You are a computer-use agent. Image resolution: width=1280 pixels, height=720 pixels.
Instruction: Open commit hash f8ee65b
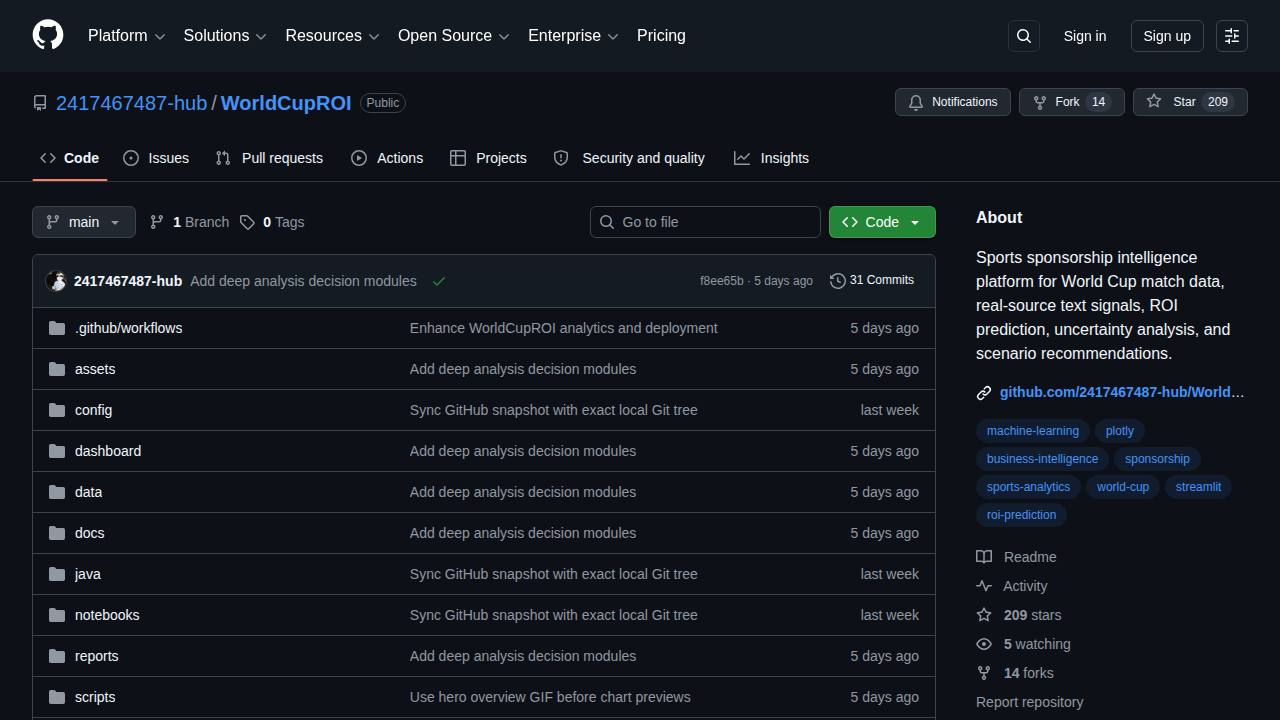(722, 281)
